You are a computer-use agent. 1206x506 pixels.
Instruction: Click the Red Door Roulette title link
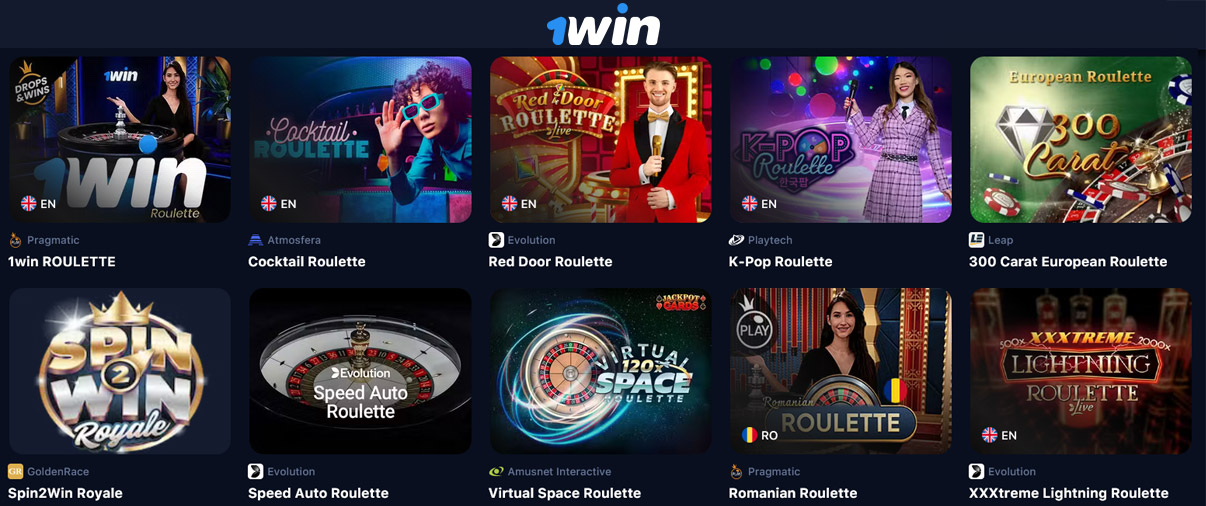coord(550,262)
